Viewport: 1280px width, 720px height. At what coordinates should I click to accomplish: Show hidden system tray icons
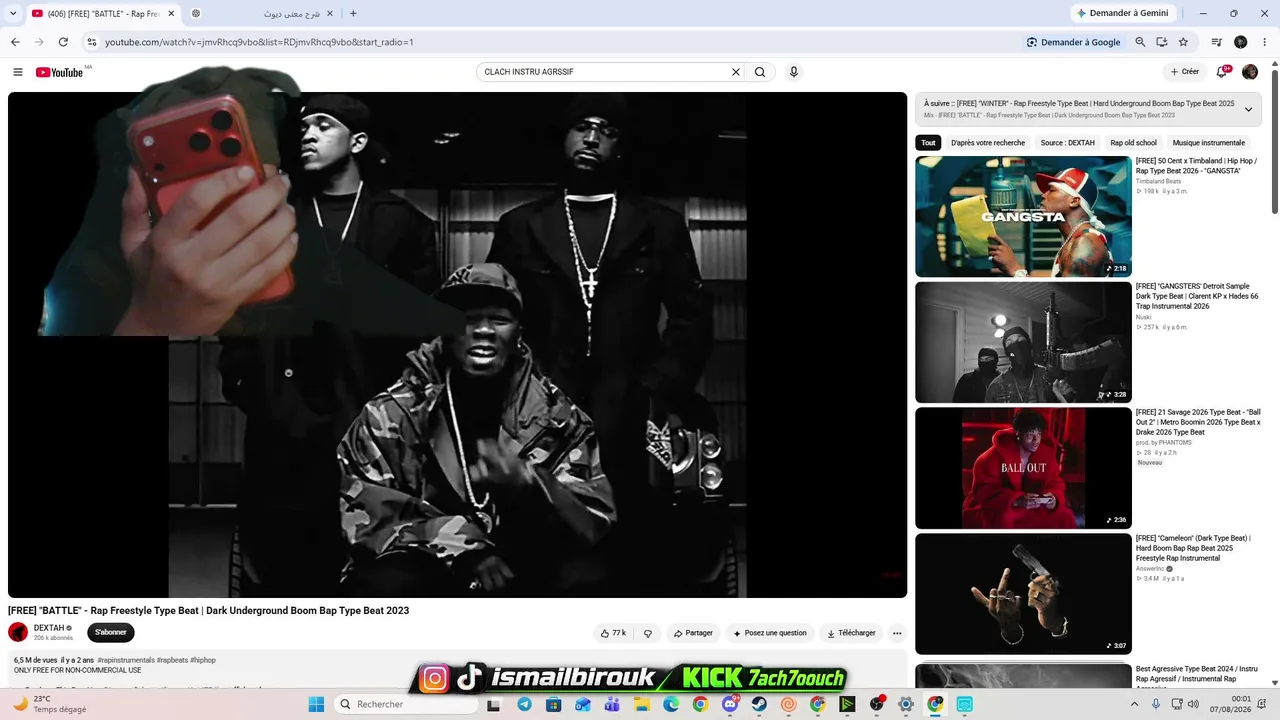pyautogui.click(x=1135, y=704)
